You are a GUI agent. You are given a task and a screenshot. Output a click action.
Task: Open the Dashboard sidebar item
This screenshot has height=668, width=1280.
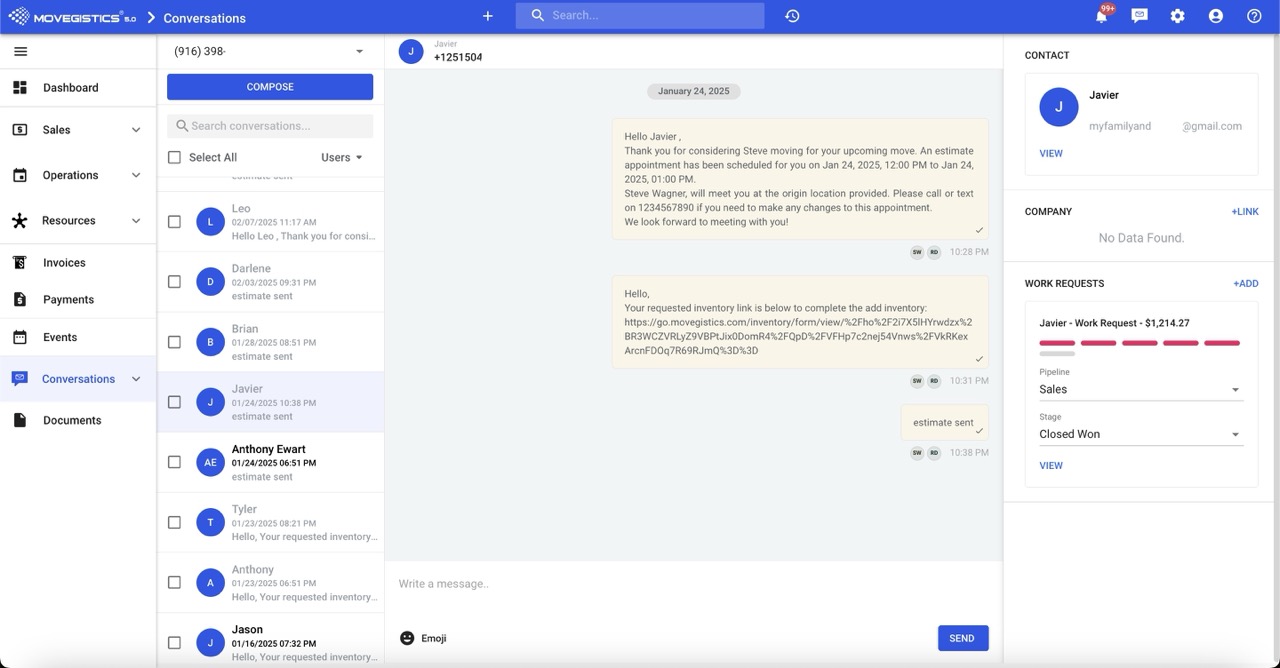(x=70, y=88)
